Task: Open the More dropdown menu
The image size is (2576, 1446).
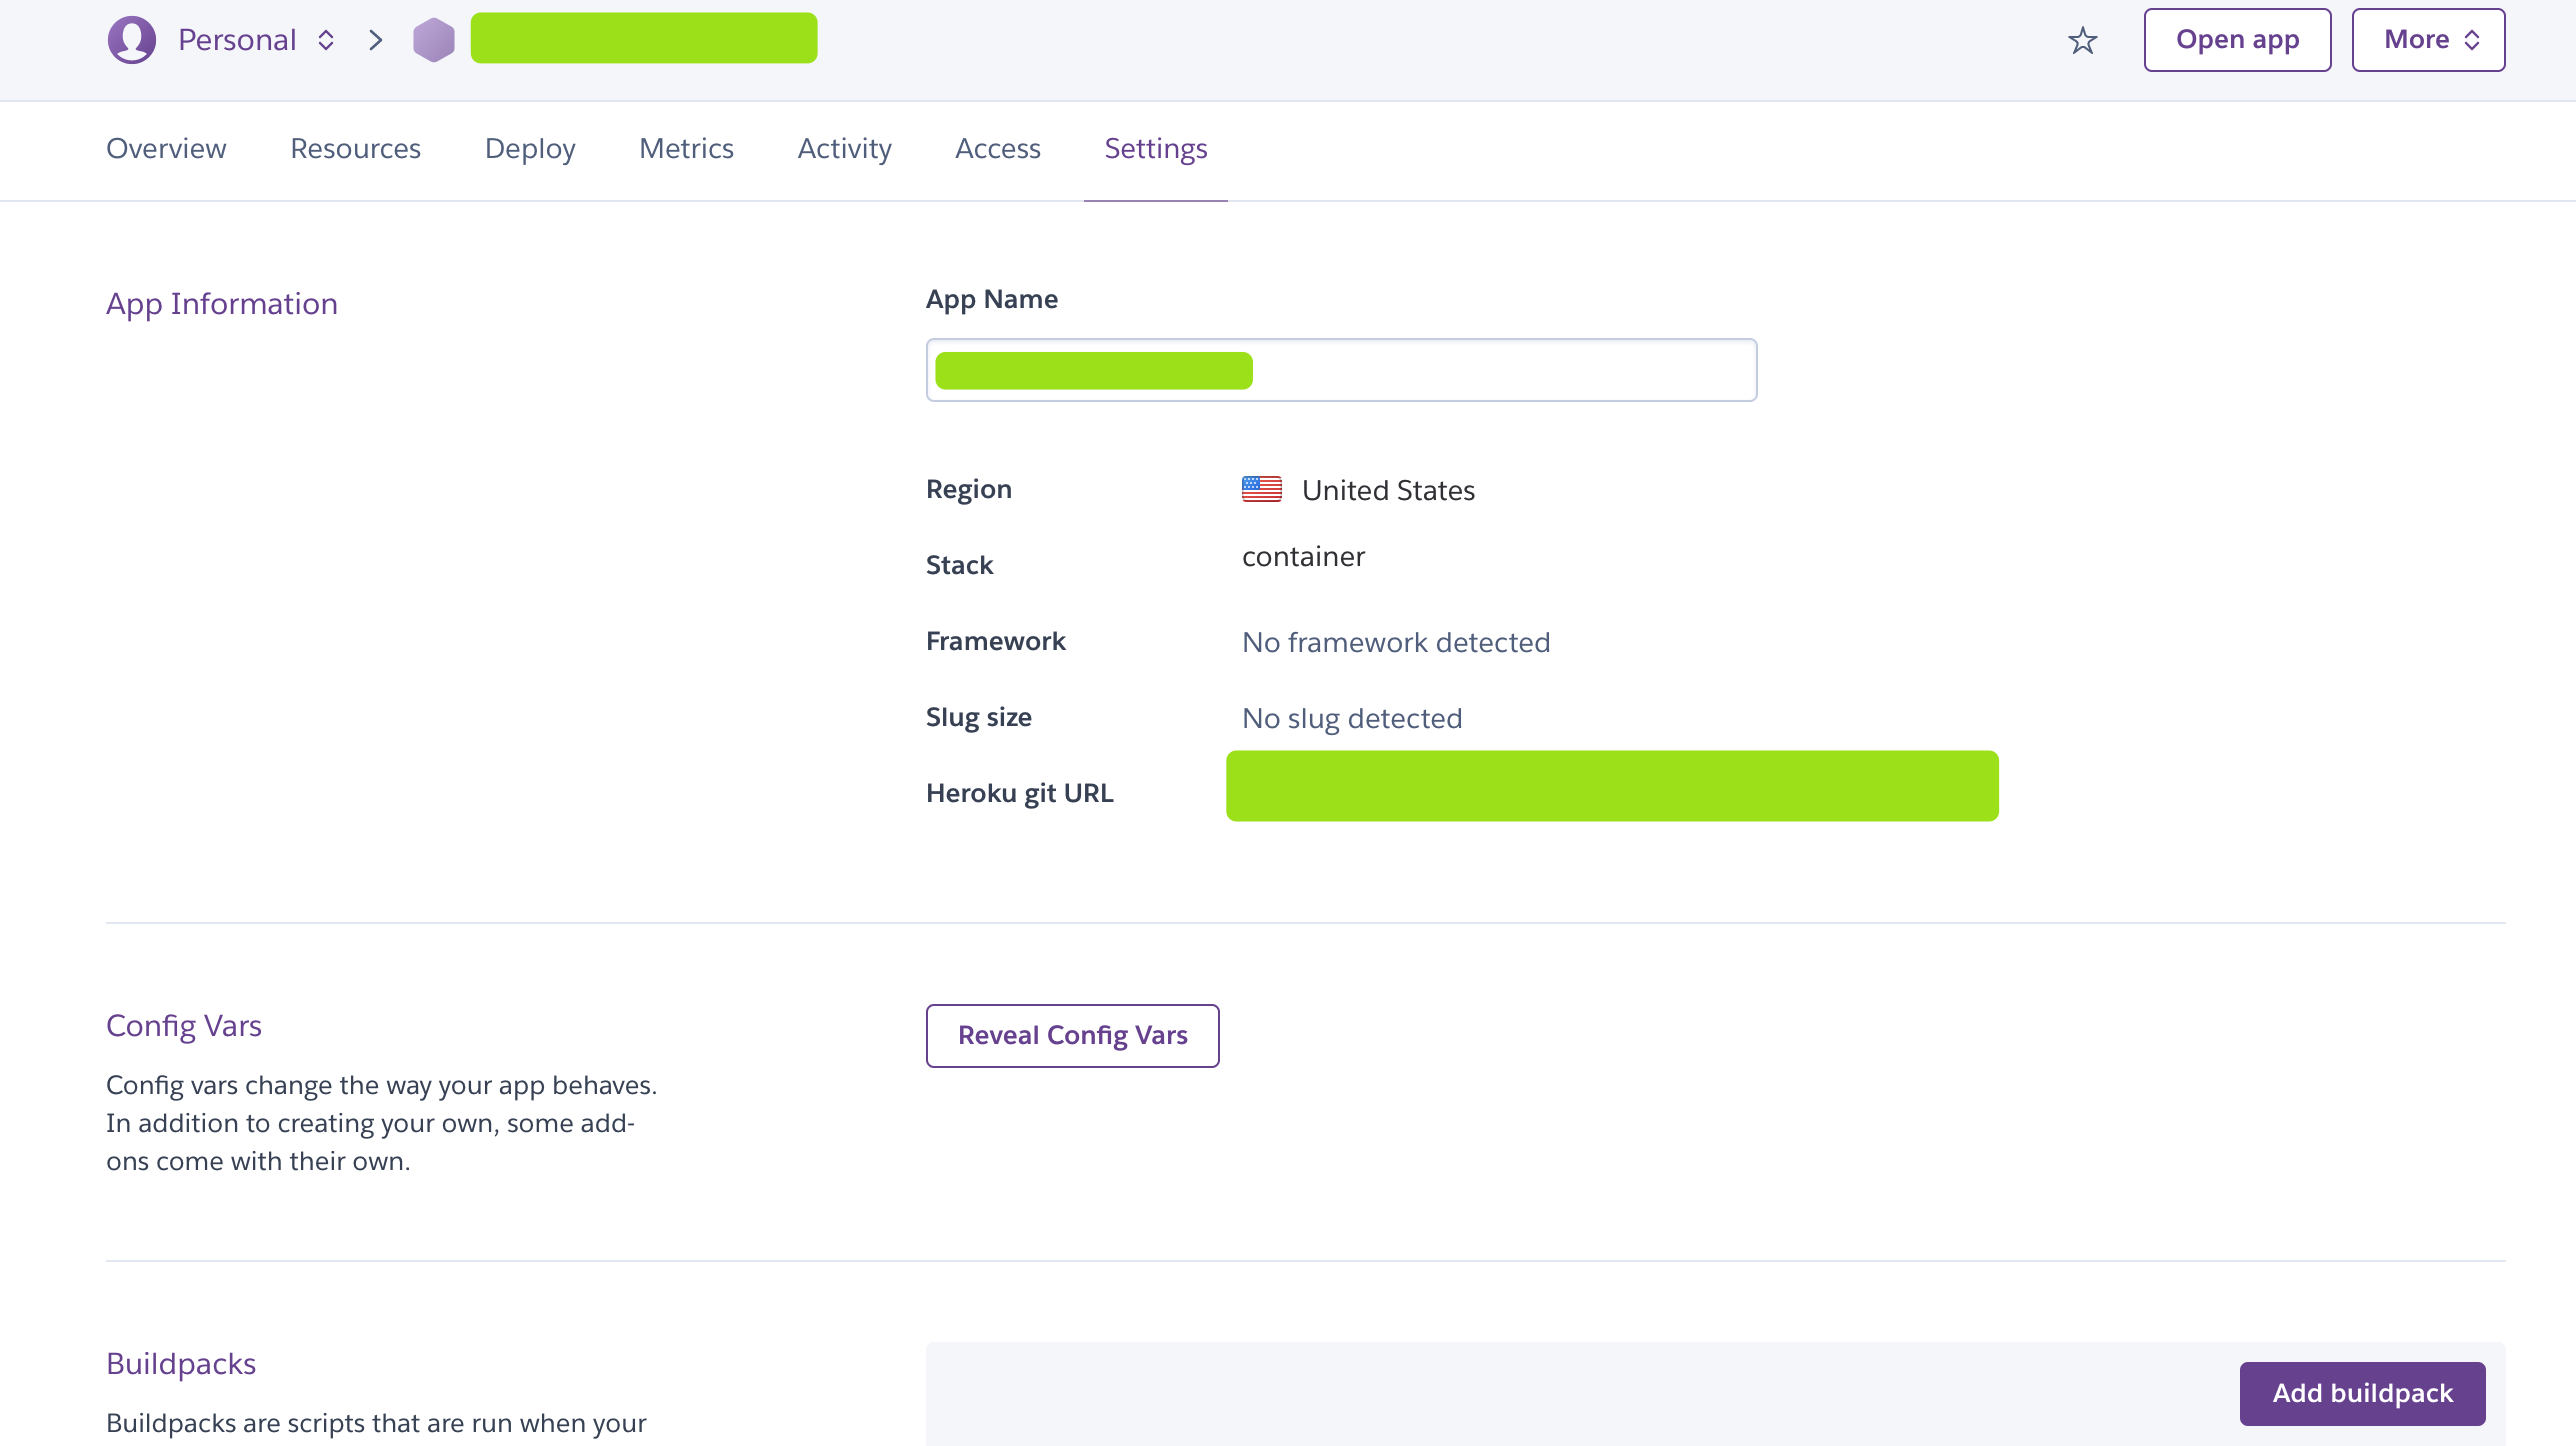Action: (x=2427, y=40)
